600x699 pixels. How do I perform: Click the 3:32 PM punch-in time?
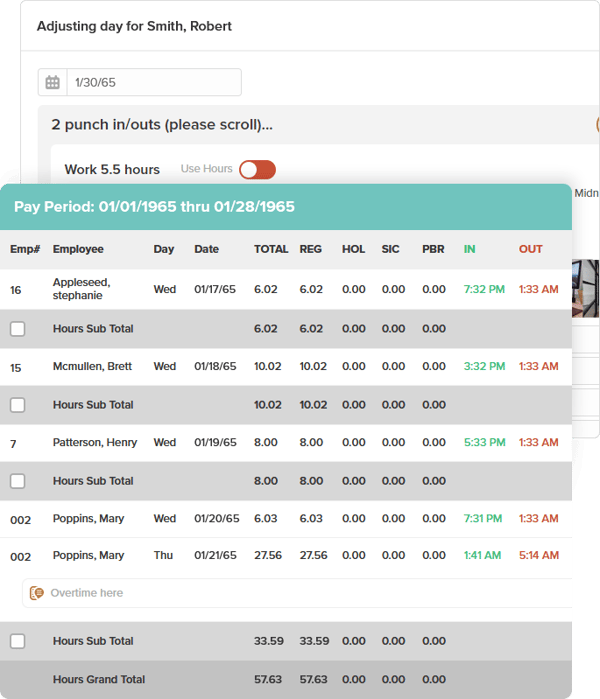pos(484,366)
